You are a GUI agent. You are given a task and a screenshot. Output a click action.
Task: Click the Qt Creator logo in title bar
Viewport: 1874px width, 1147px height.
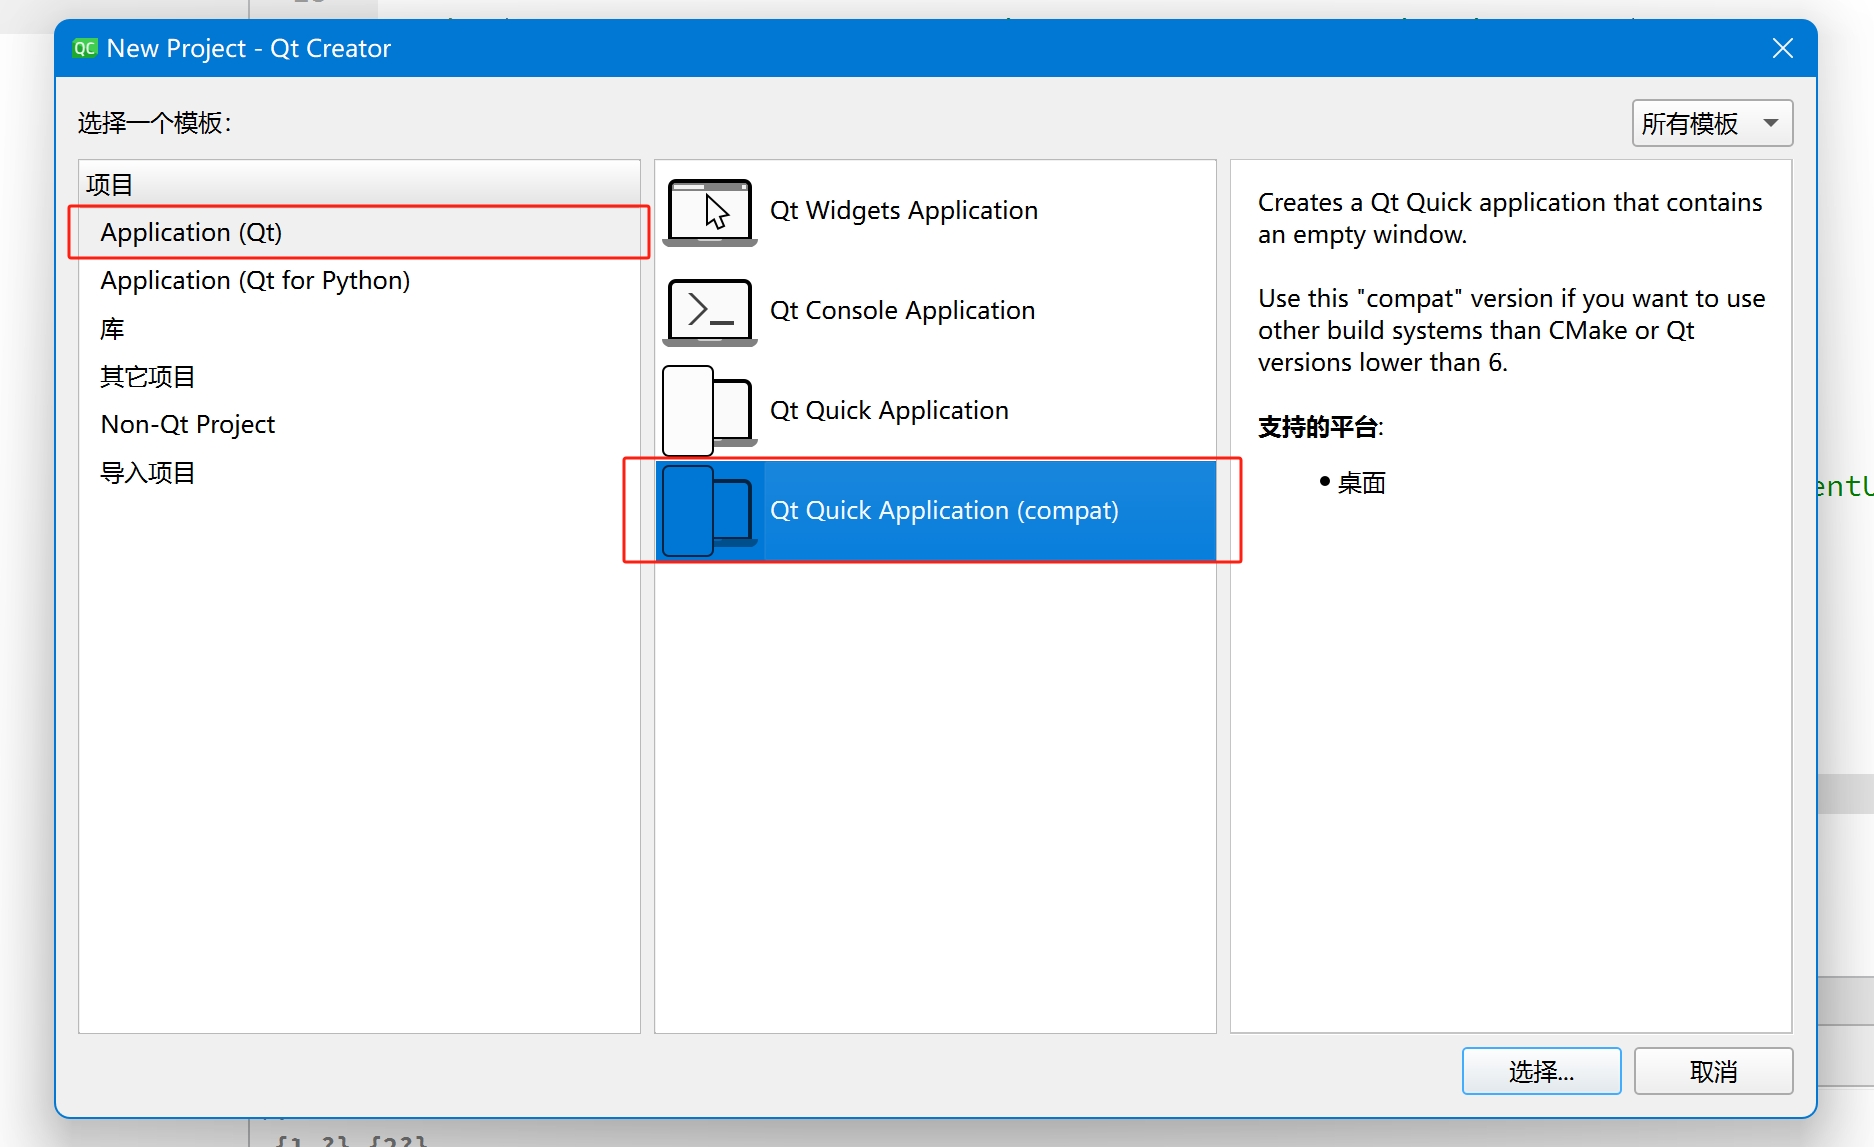(x=85, y=48)
